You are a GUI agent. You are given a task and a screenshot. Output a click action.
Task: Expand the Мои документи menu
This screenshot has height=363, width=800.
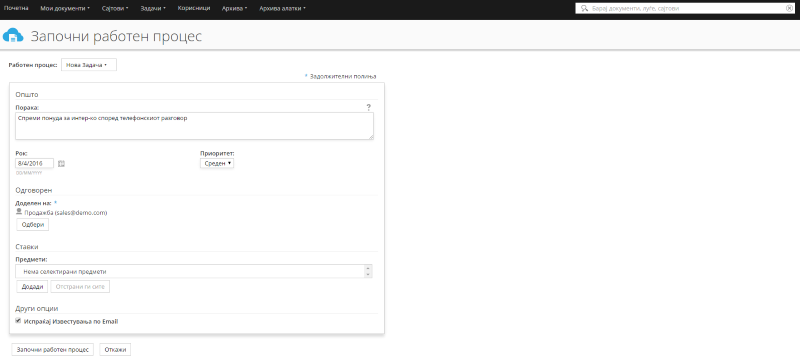(x=65, y=8)
